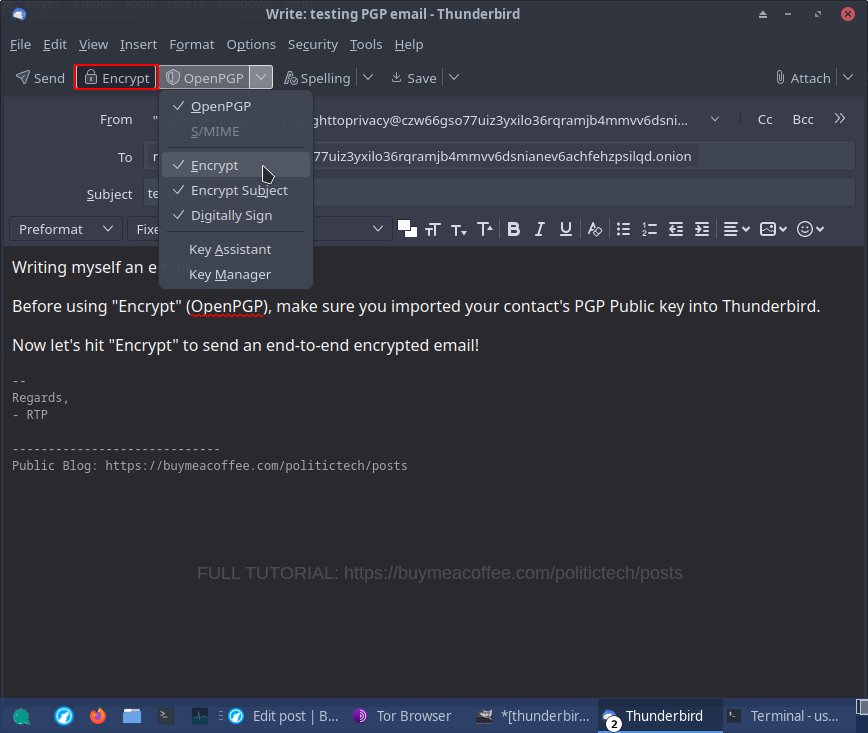Screen dimensions: 868x733
Task: Select OpenPGP encryption technology option
Action: (236, 106)
